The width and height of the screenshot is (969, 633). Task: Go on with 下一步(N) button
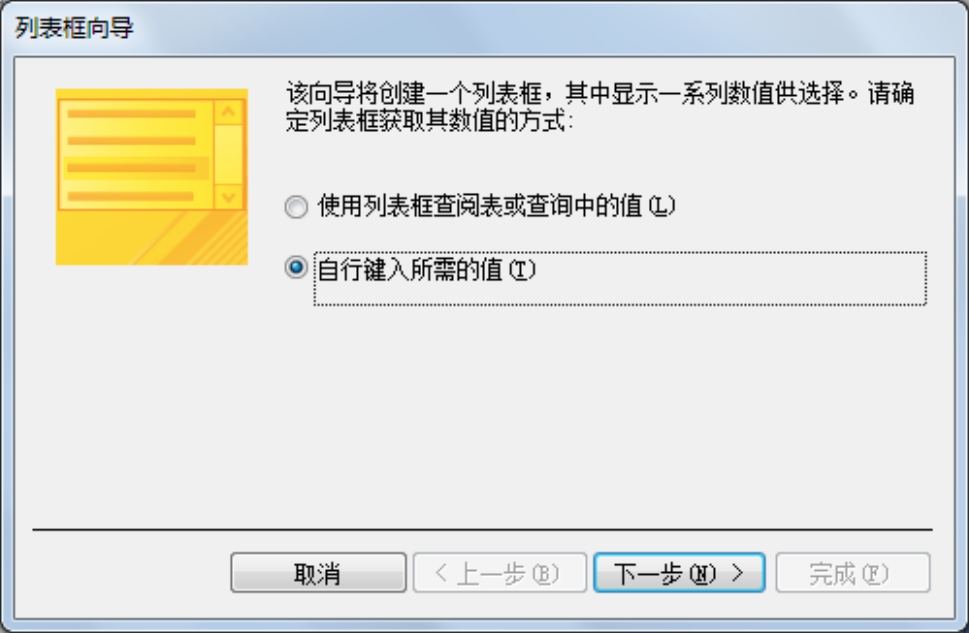coord(679,573)
